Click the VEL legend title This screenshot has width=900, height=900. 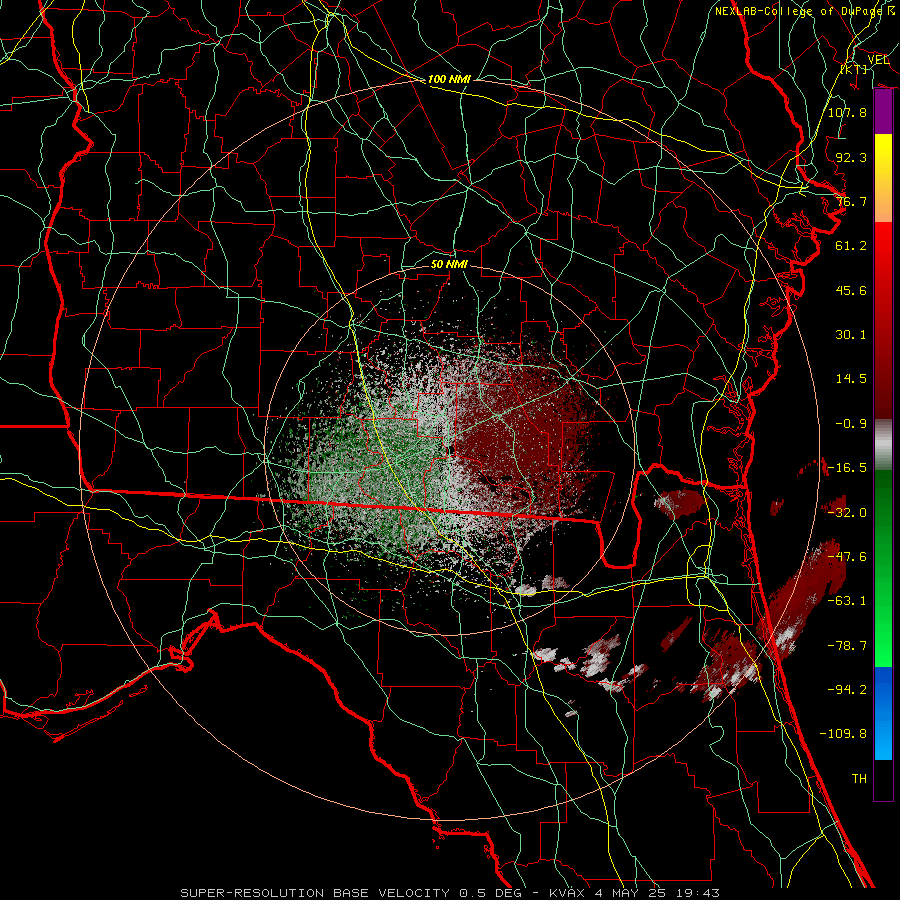[x=878, y=60]
